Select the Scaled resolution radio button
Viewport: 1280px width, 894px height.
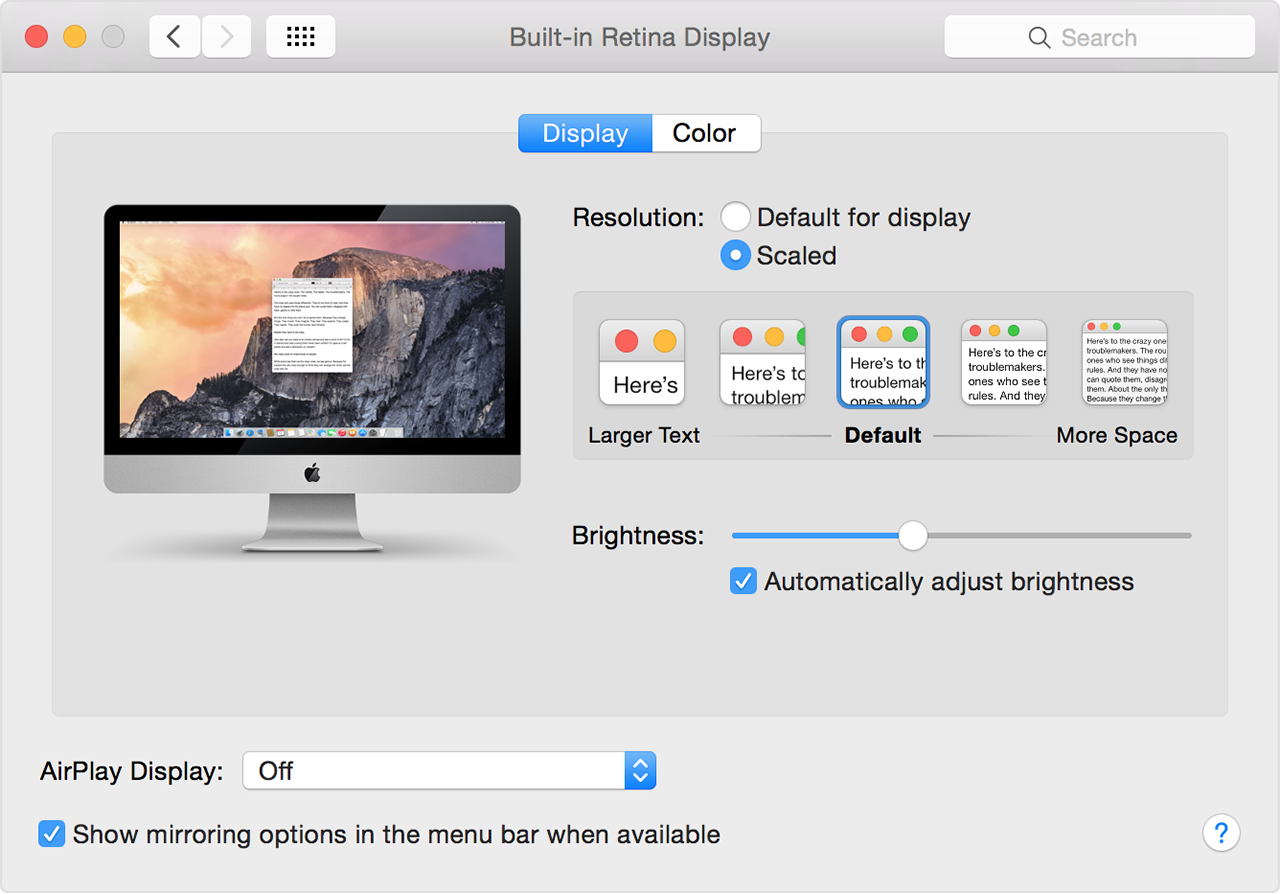(735, 255)
